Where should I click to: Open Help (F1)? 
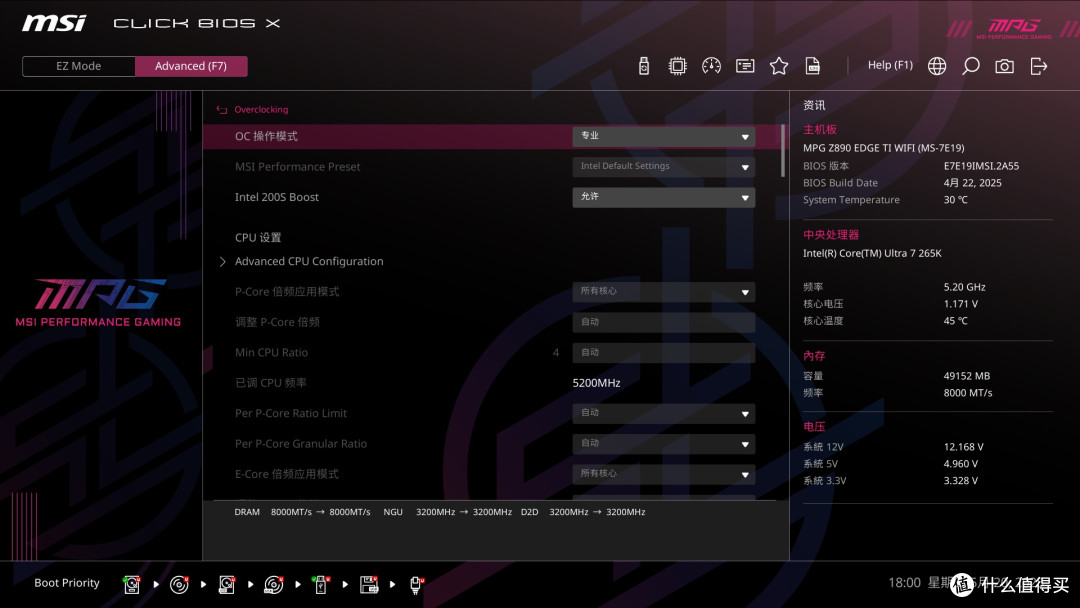point(890,65)
